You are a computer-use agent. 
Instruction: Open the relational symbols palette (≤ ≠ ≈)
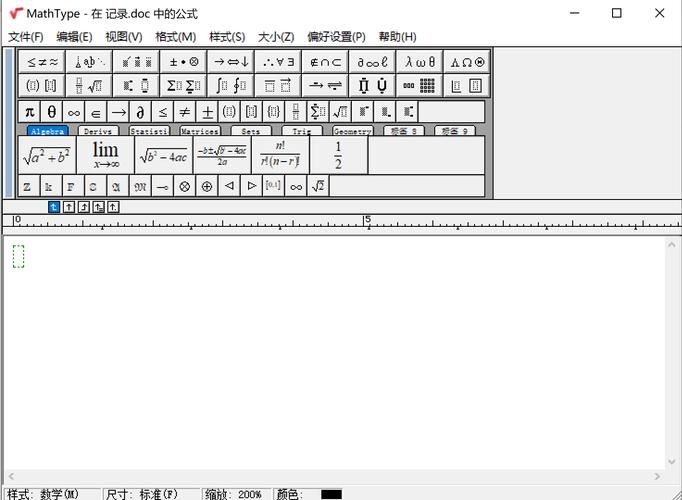click(x=41, y=61)
